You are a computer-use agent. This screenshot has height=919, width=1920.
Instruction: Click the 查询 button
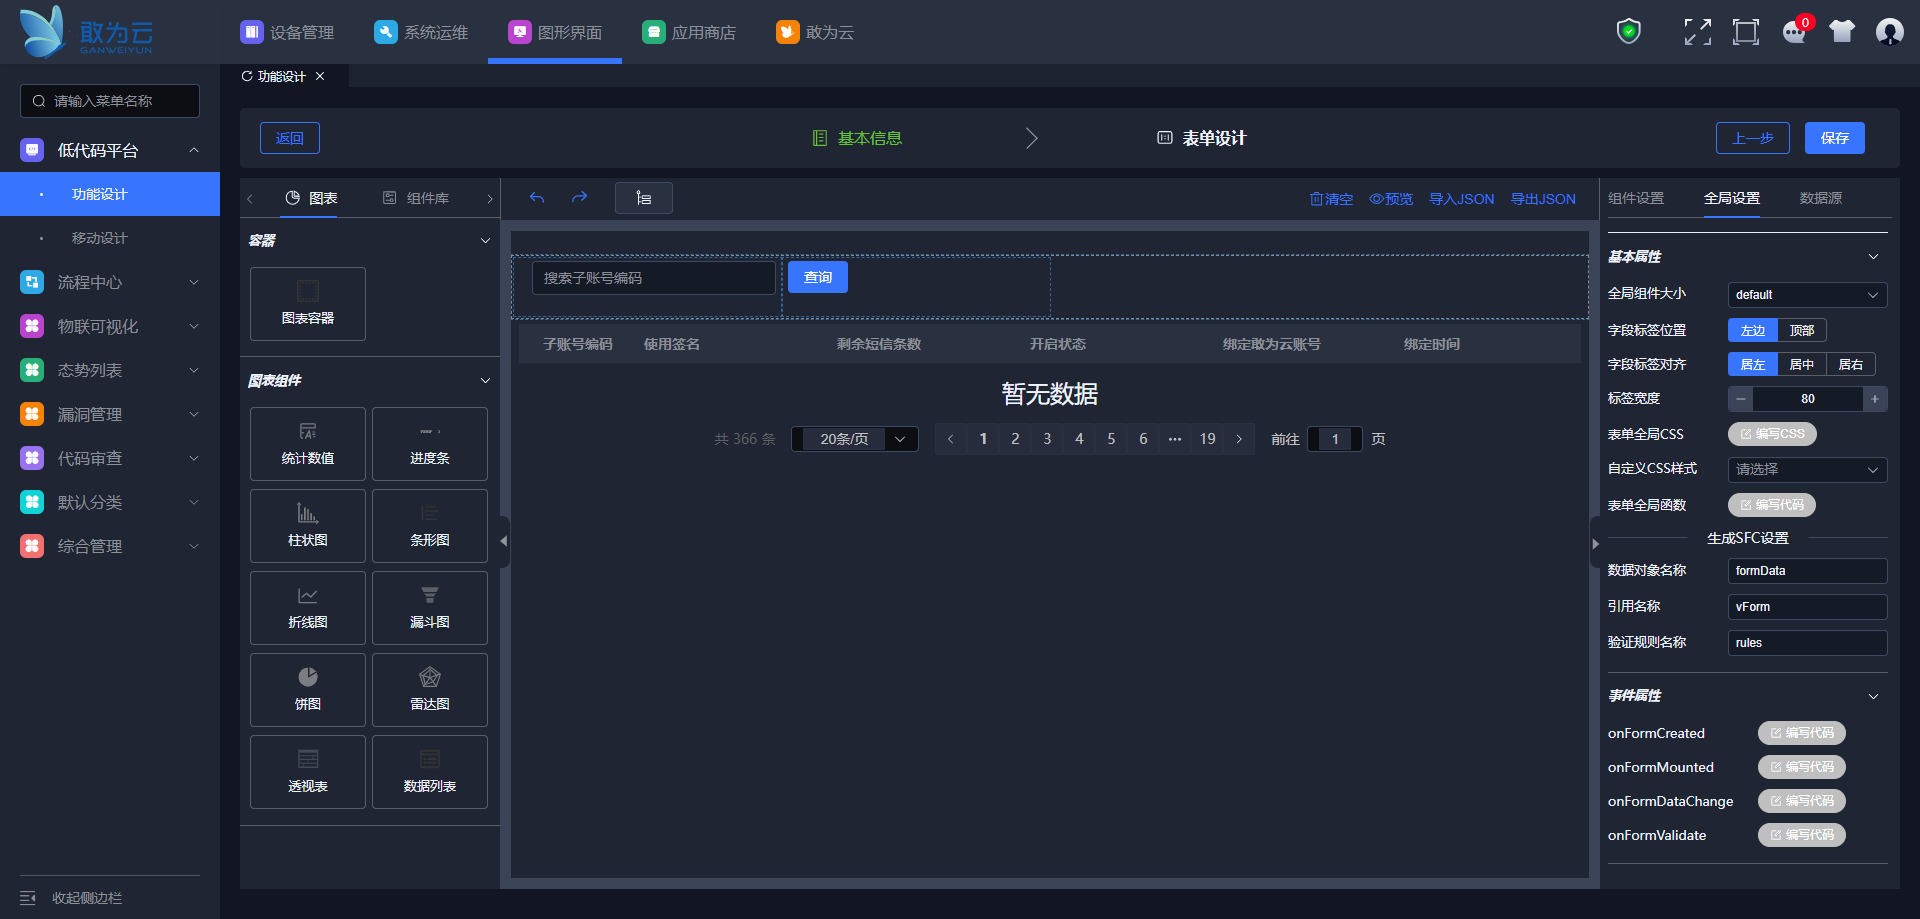818,277
